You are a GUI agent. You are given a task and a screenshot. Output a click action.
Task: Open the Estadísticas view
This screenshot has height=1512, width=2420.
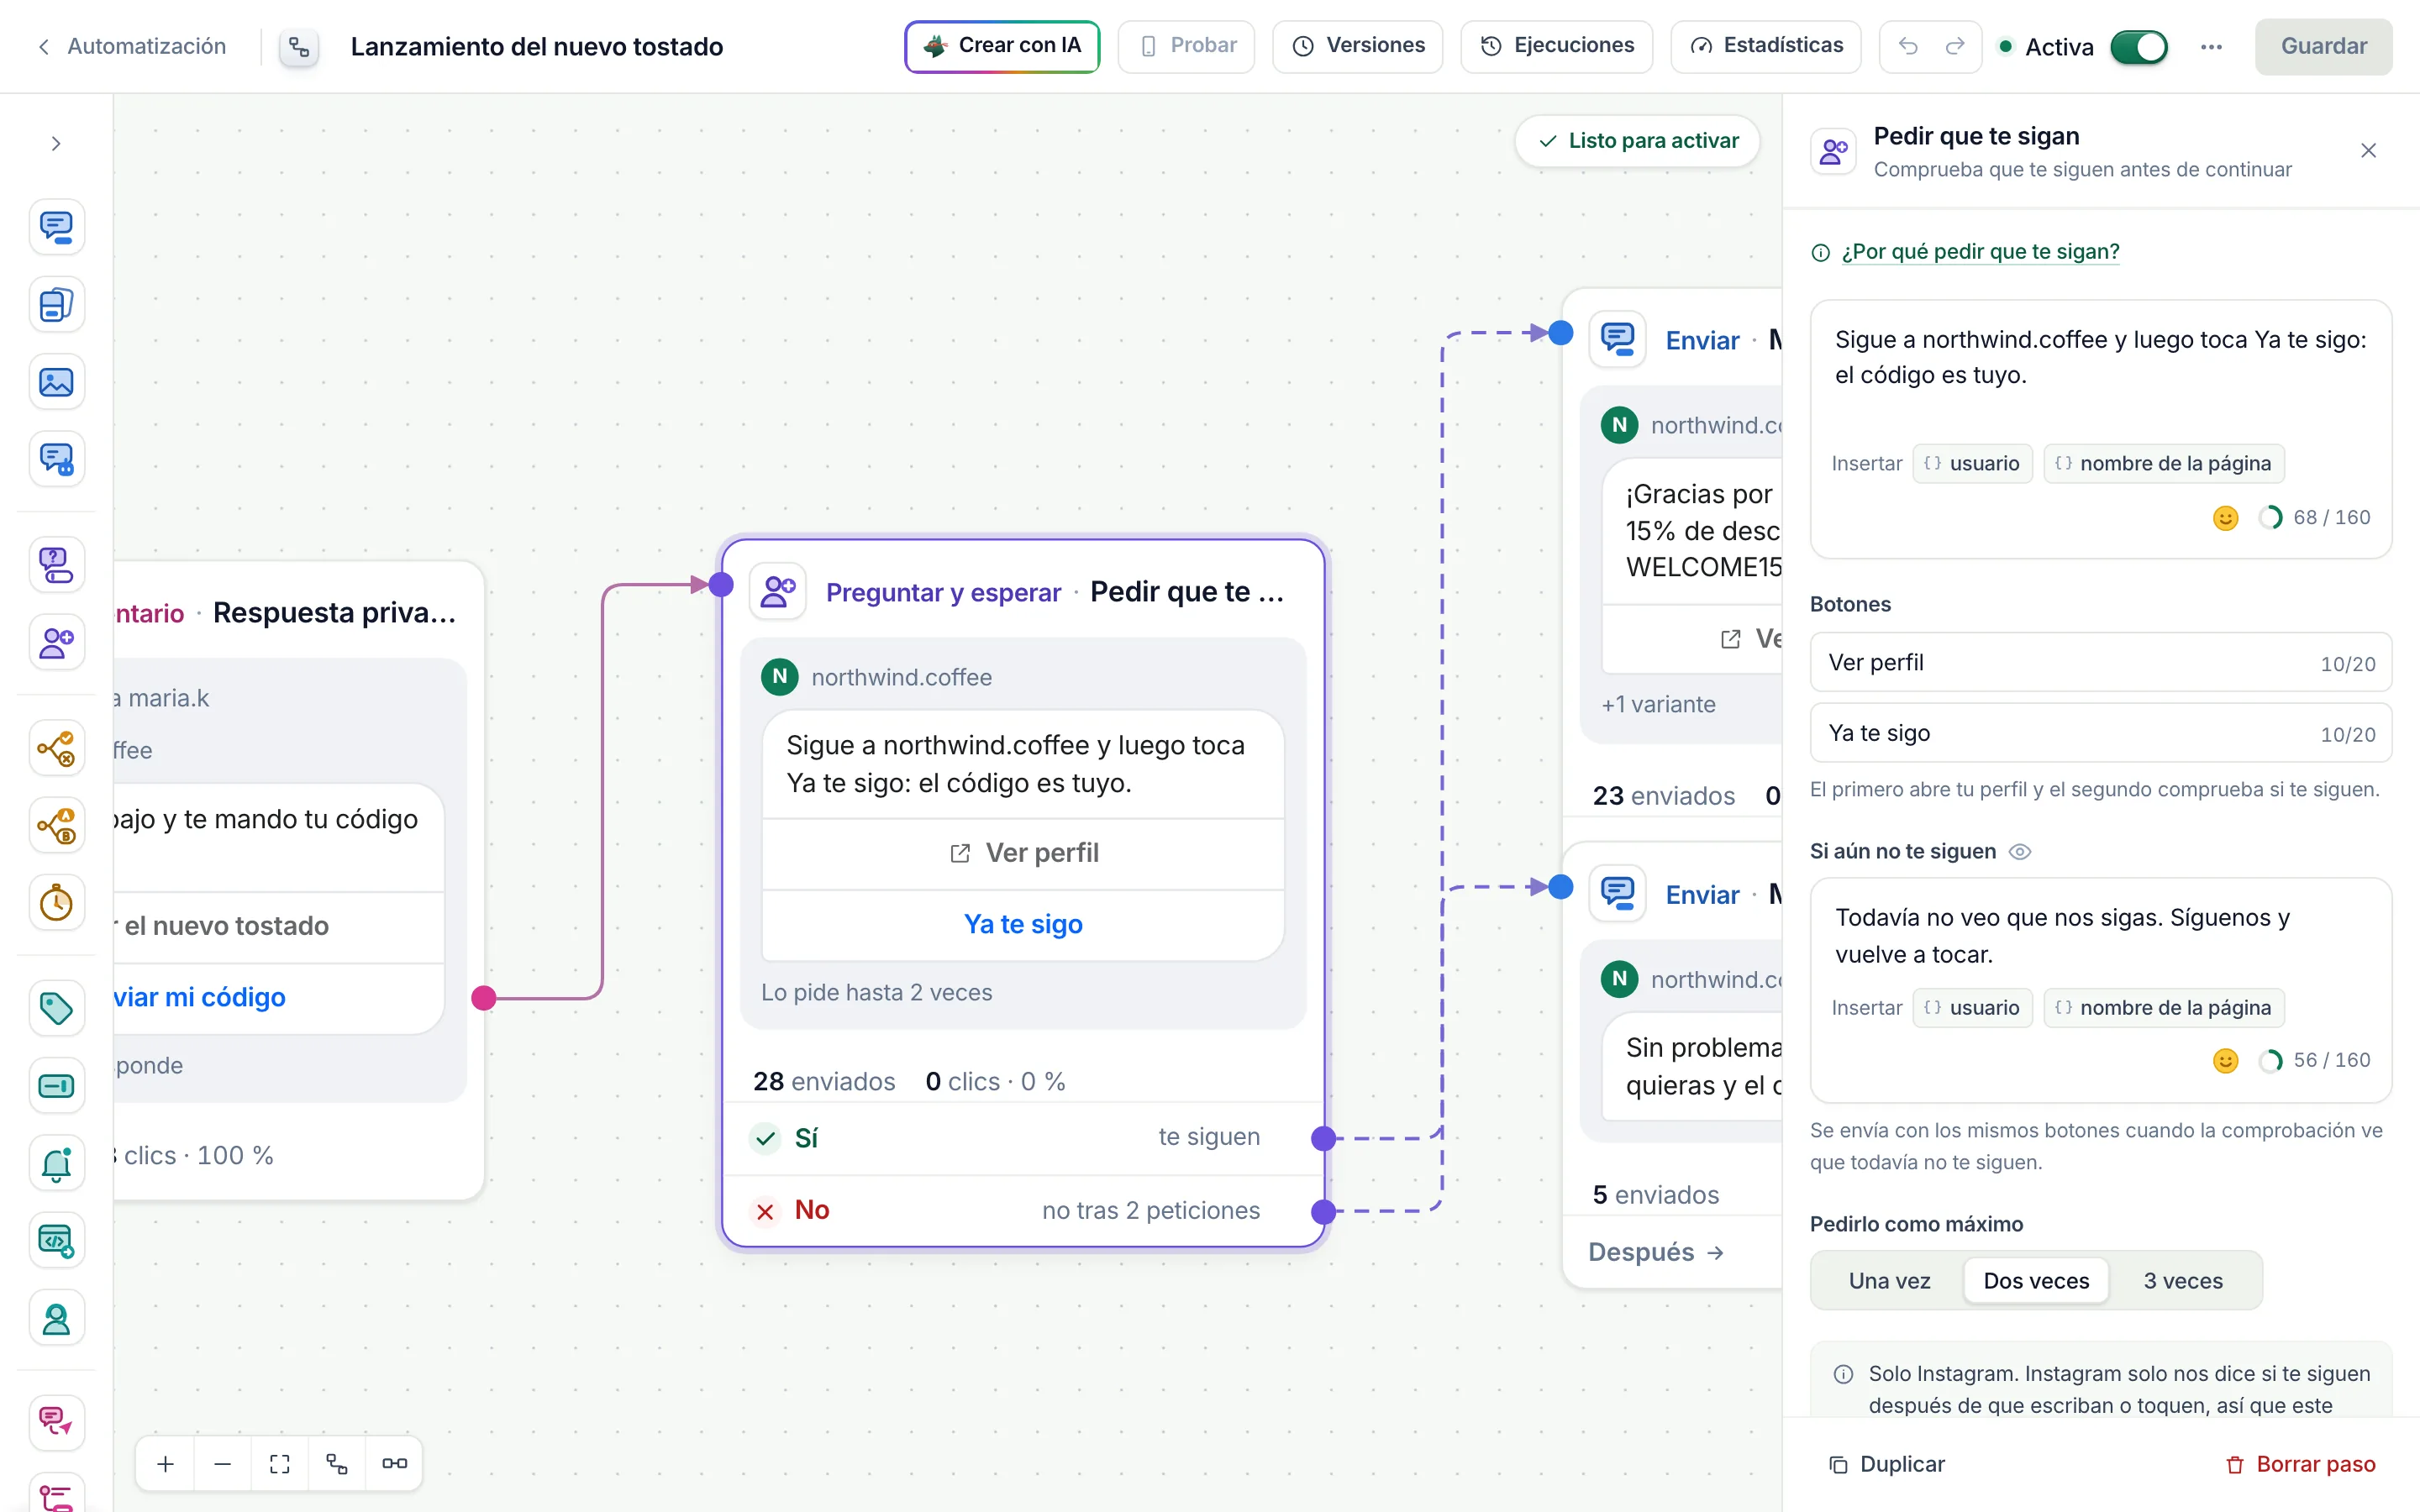pos(1765,46)
